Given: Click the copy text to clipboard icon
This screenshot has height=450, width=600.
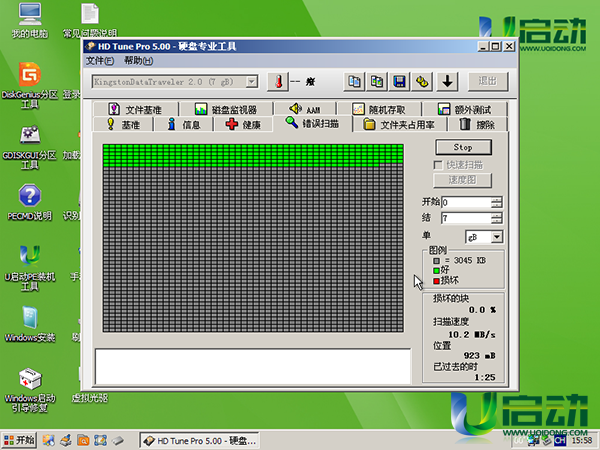Looking at the screenshot, I should pos(354,82).
